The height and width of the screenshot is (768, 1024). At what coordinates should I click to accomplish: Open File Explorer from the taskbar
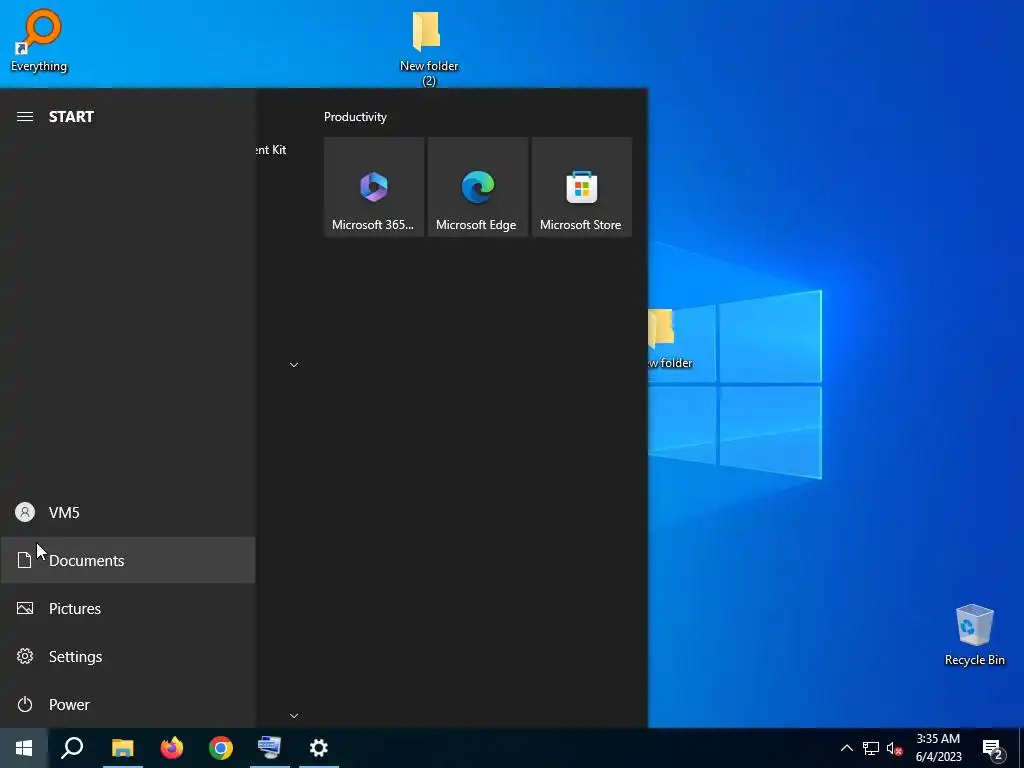pyautogui.click(x=122, y=748)
